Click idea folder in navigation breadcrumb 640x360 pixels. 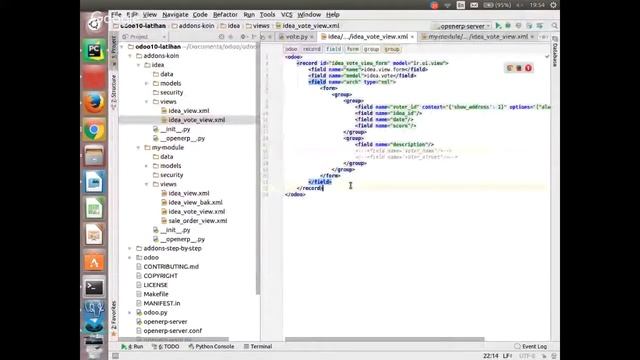[230, 26]
